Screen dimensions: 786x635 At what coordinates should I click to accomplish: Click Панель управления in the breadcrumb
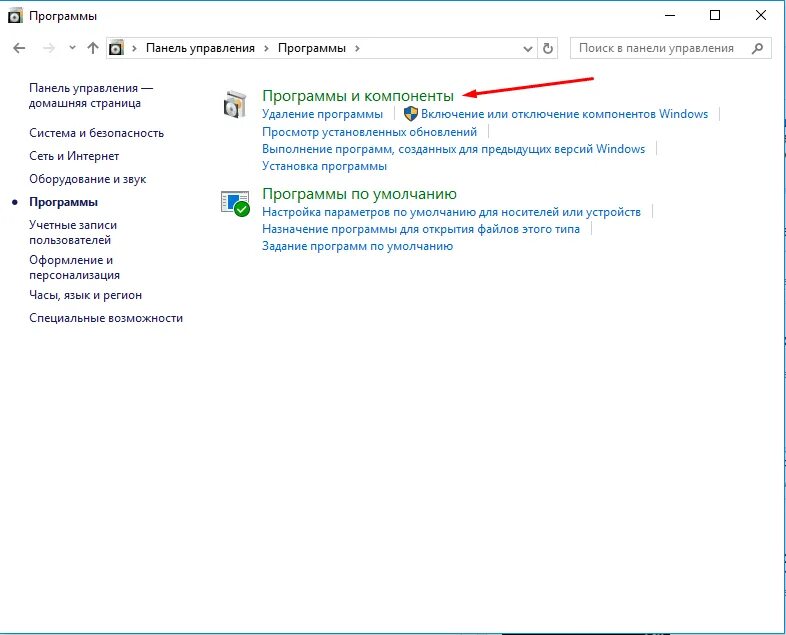click(200, 48)
